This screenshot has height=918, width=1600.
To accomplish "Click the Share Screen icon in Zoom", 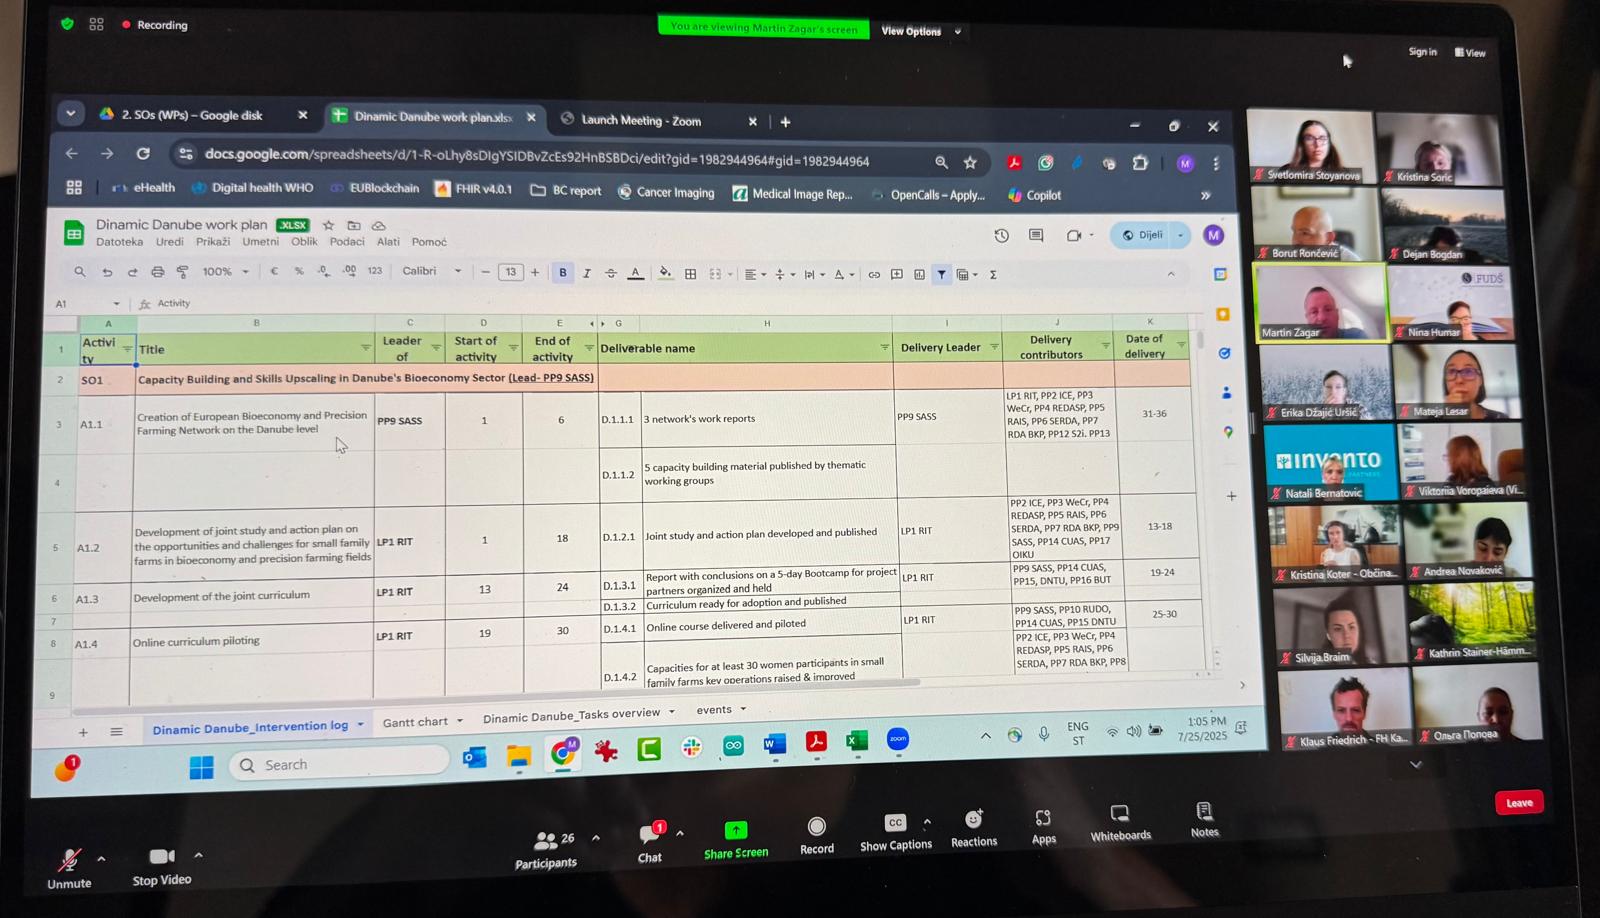I will pos(736,831).
